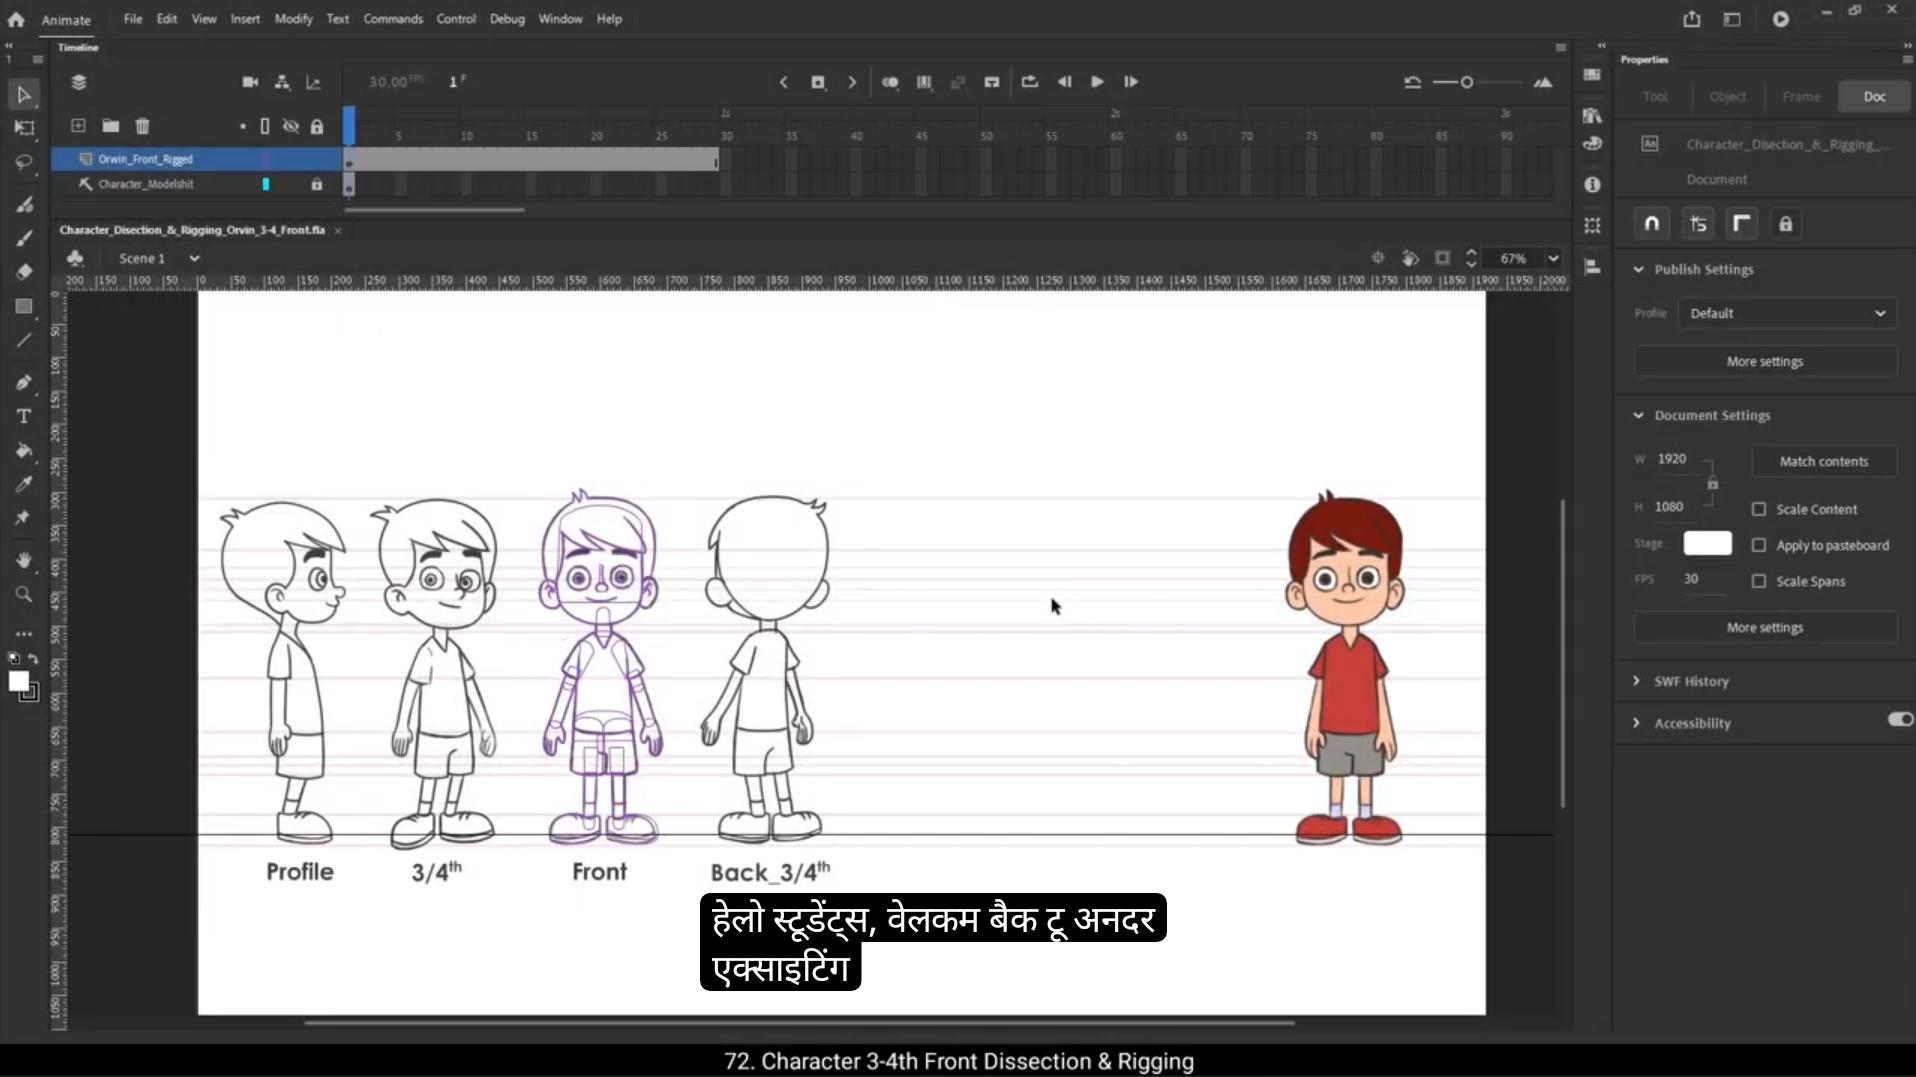Select the Rectangle tool
Screen dimensions: 1916x1077
click(x=24, y=307)
